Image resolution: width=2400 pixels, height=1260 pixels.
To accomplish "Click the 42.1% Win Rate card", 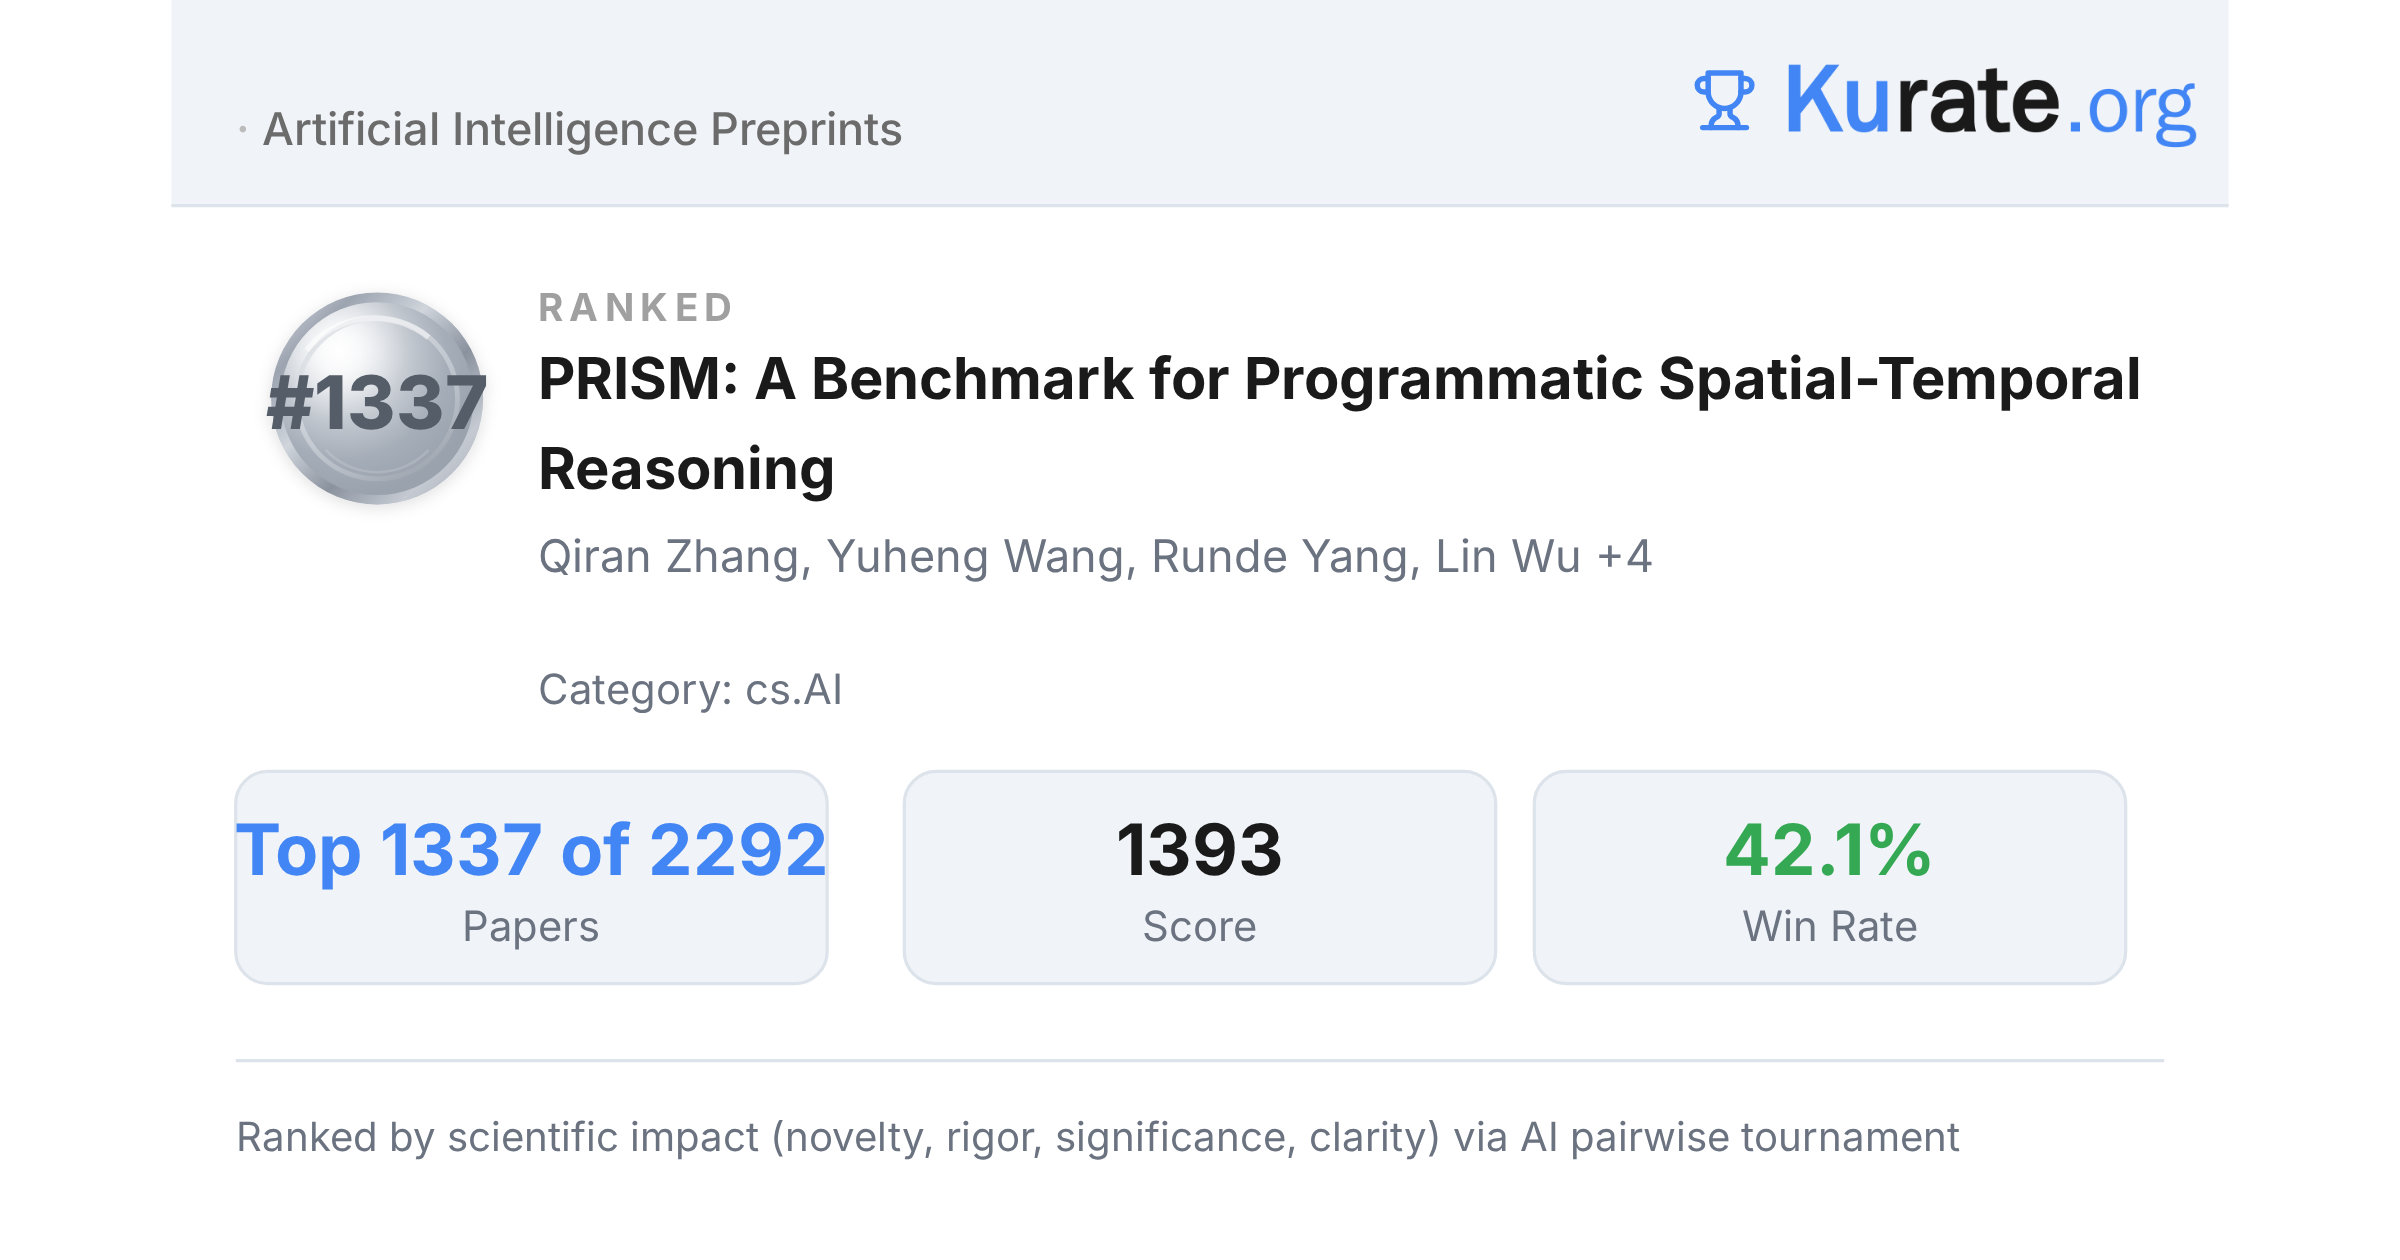I will click(x=1829, y=877).
